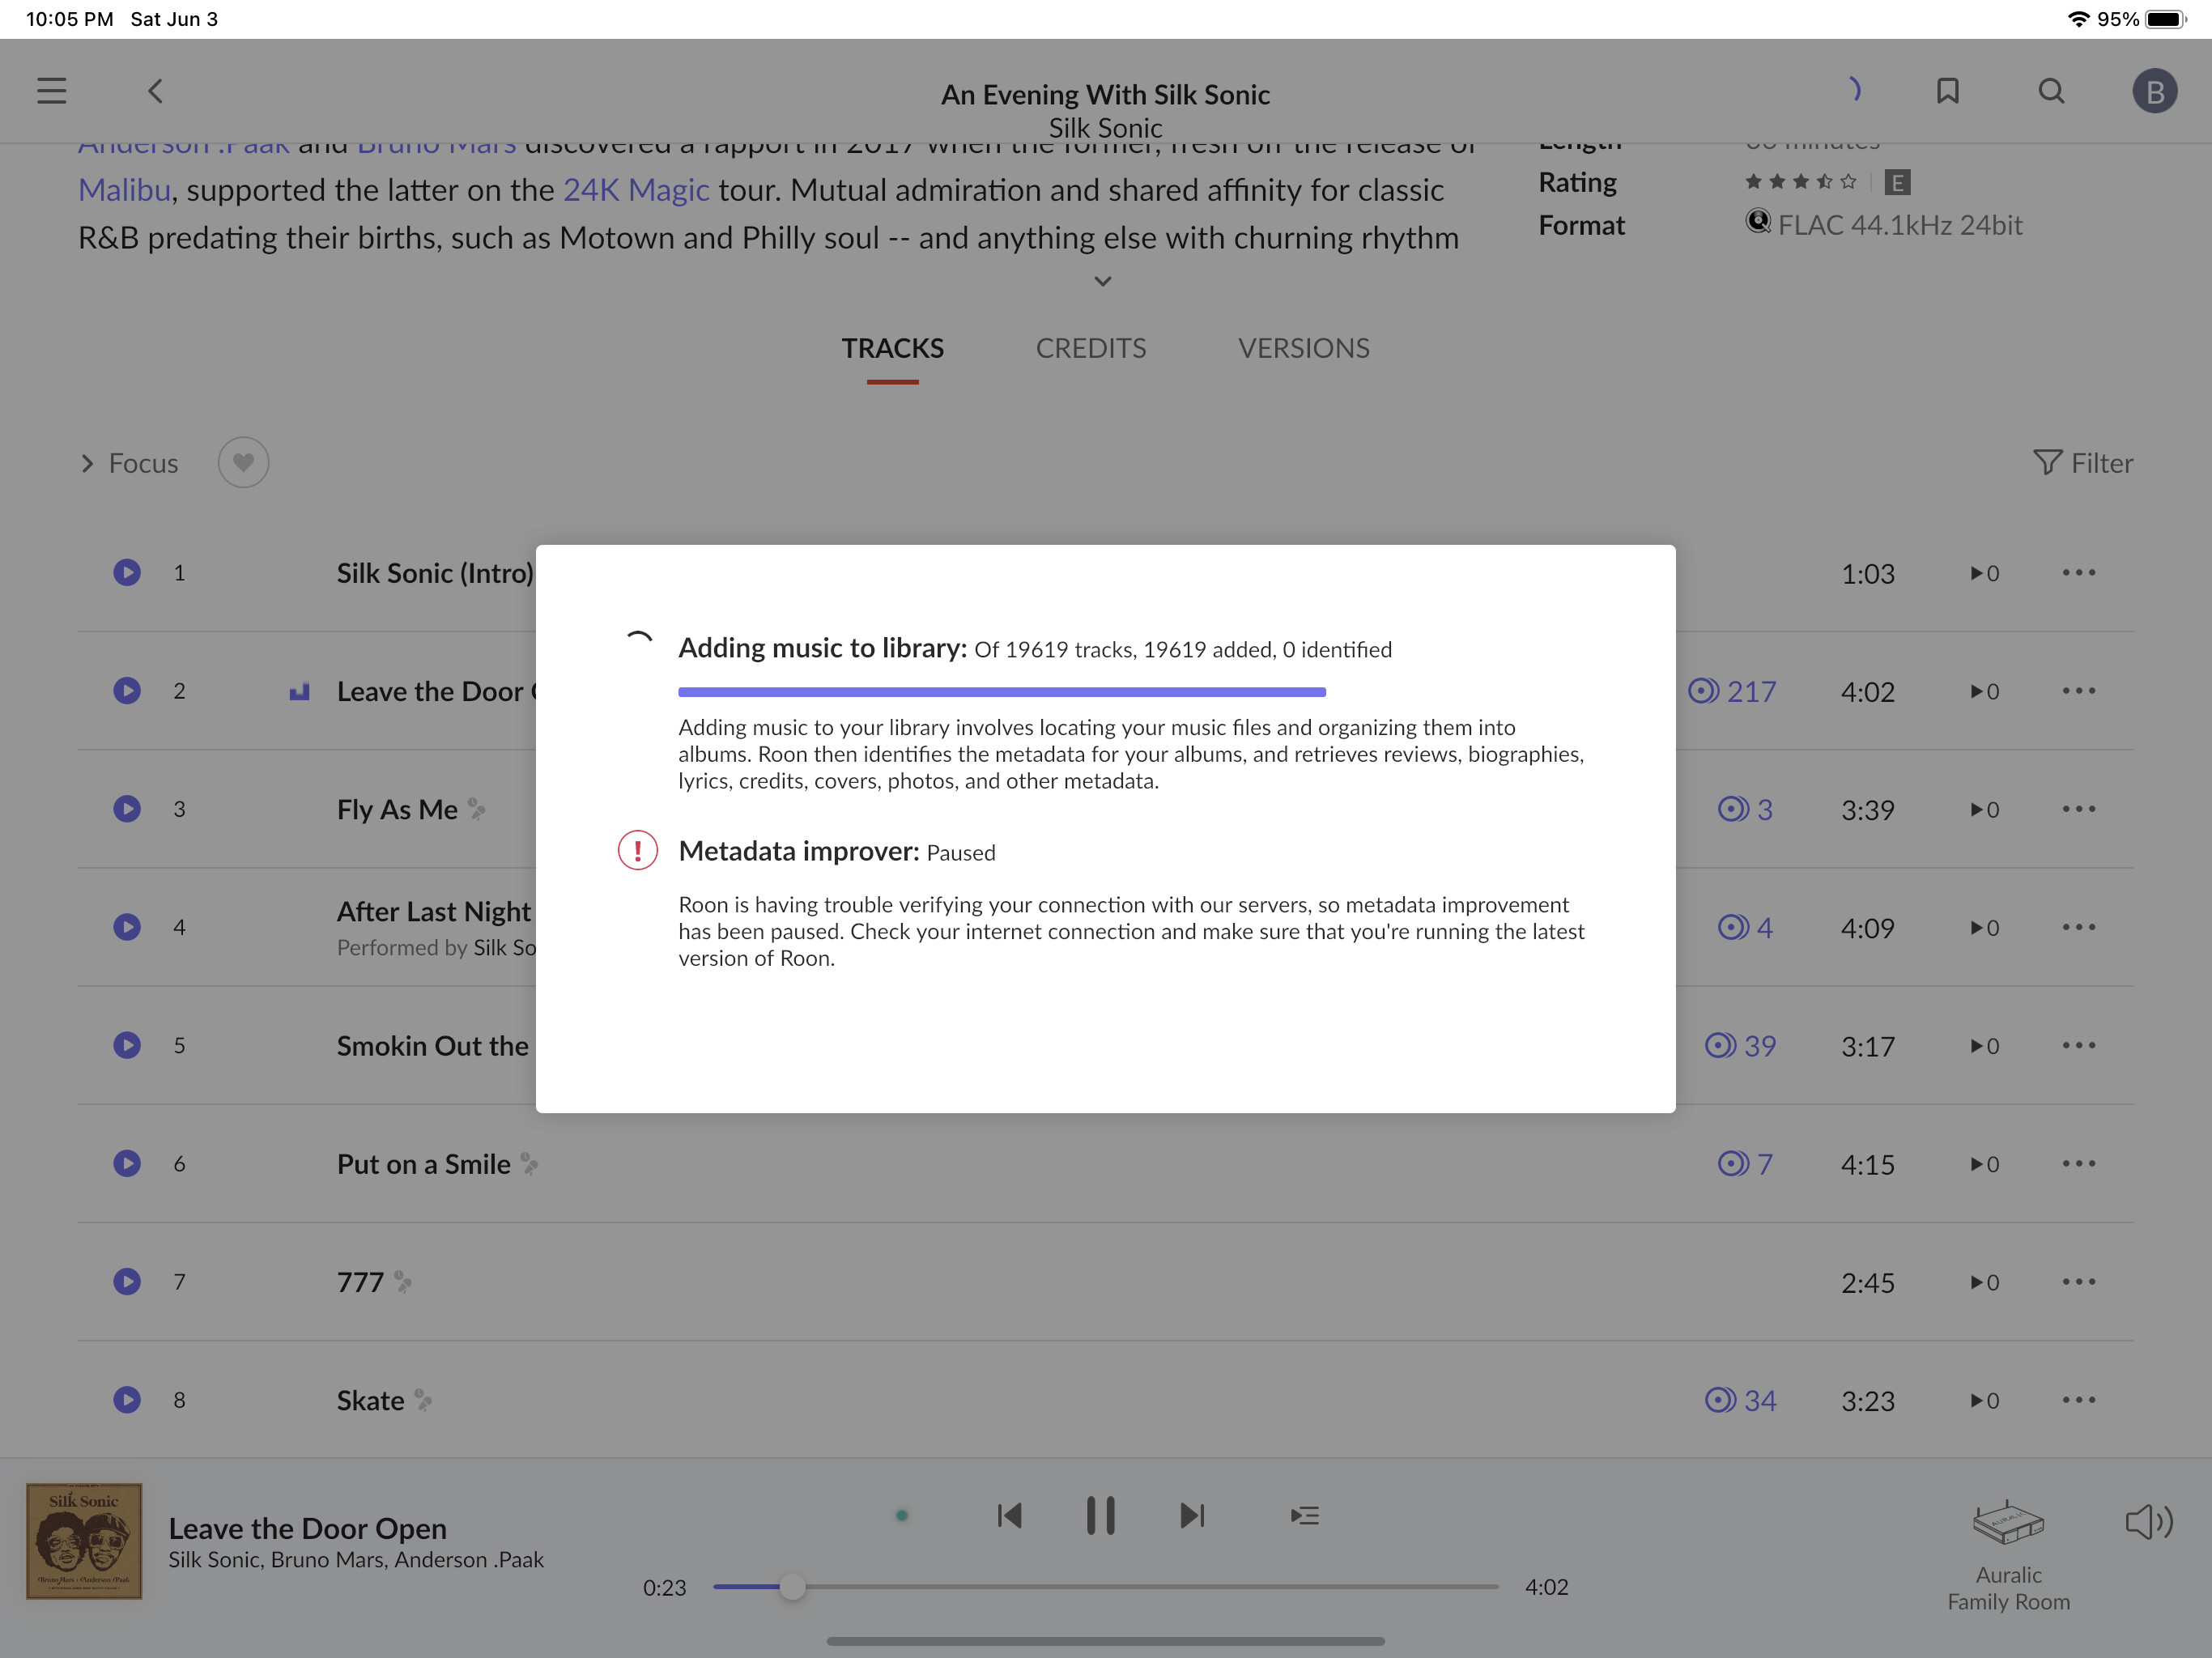The height and width of the screenshot is (1658, 2212).
Task: Open the 24K Magic link
Action: tap(635, 190)
